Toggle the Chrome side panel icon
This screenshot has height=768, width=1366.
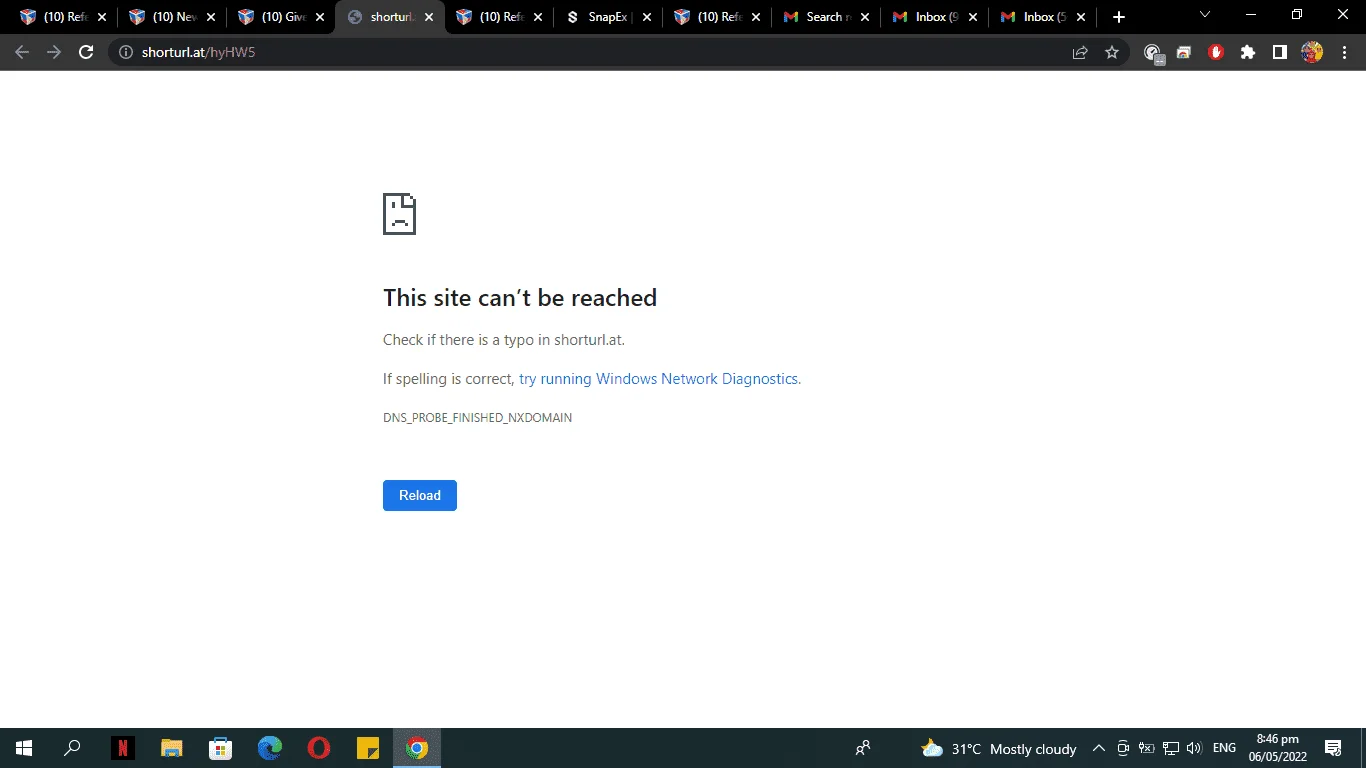pyautogui.click(x=1280, y=52)
